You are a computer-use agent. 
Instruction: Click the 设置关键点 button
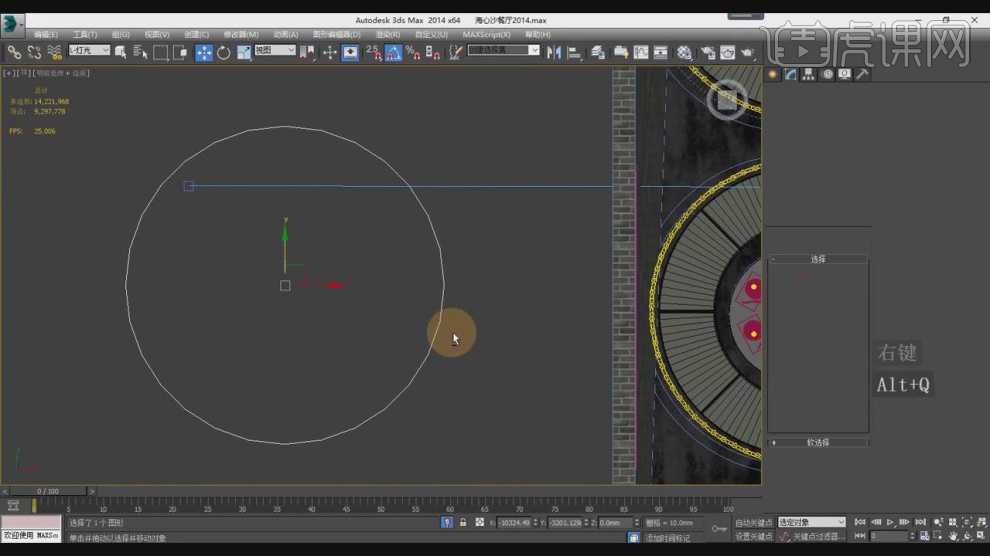tap(754, 536)
